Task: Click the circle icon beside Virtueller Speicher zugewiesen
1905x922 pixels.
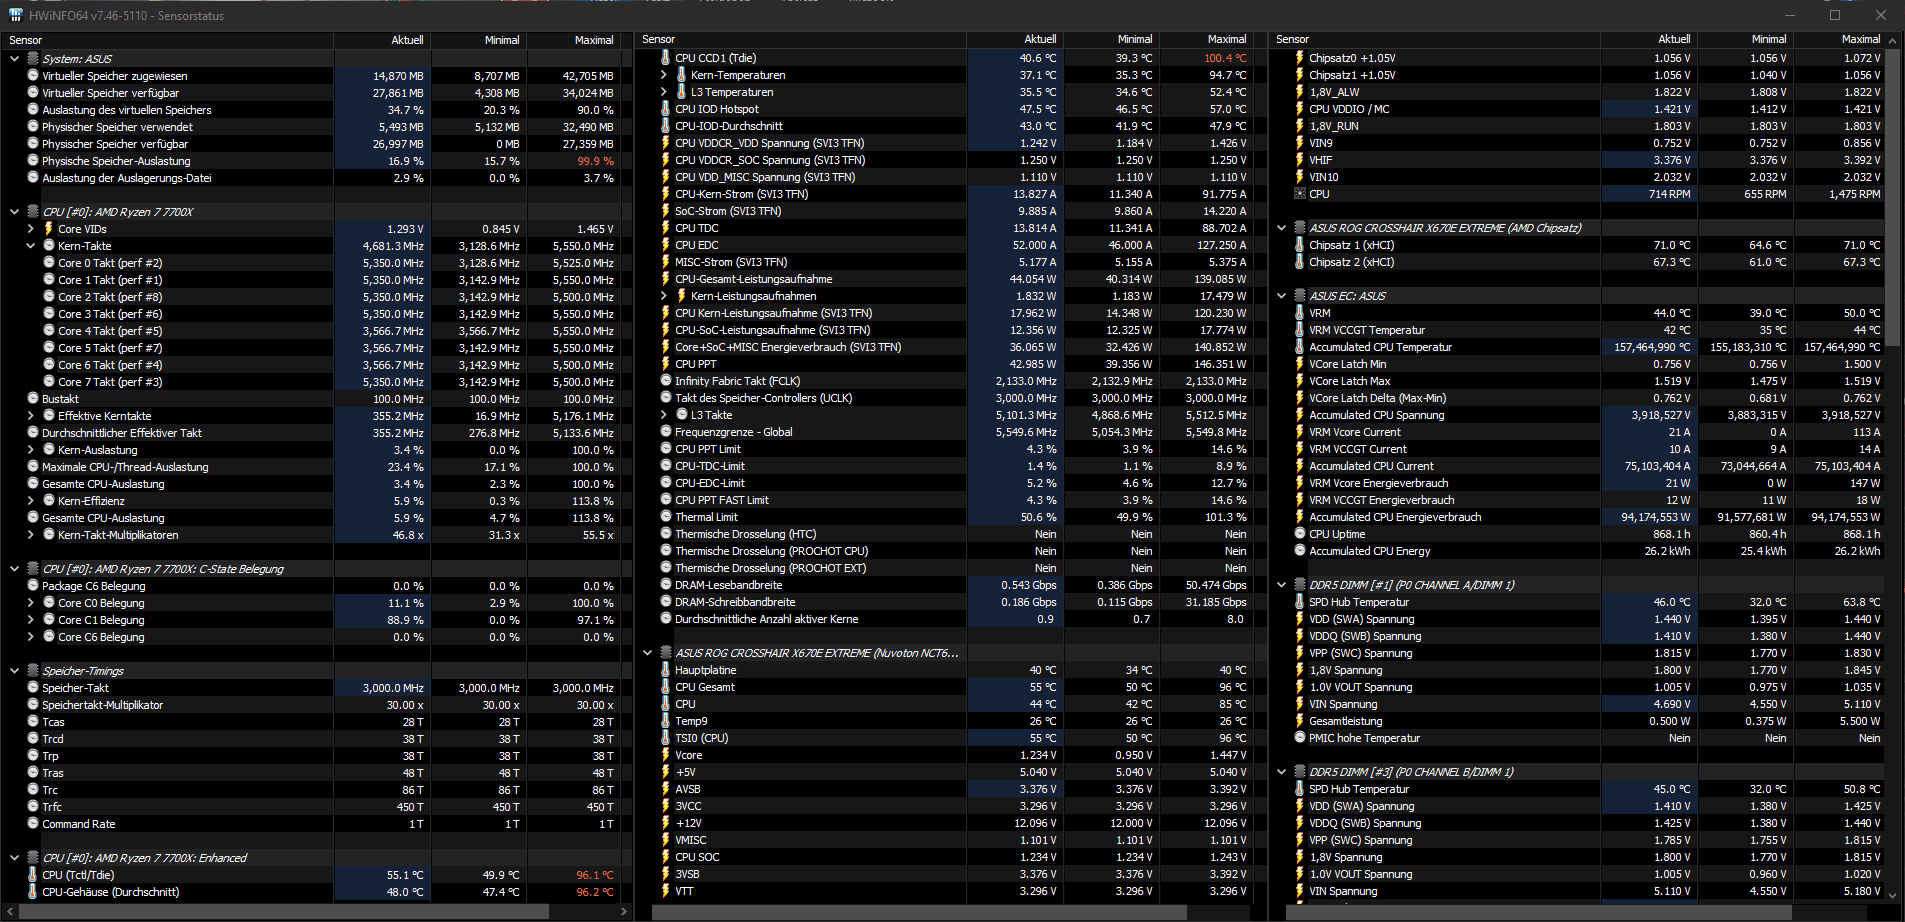Action: 32,76
